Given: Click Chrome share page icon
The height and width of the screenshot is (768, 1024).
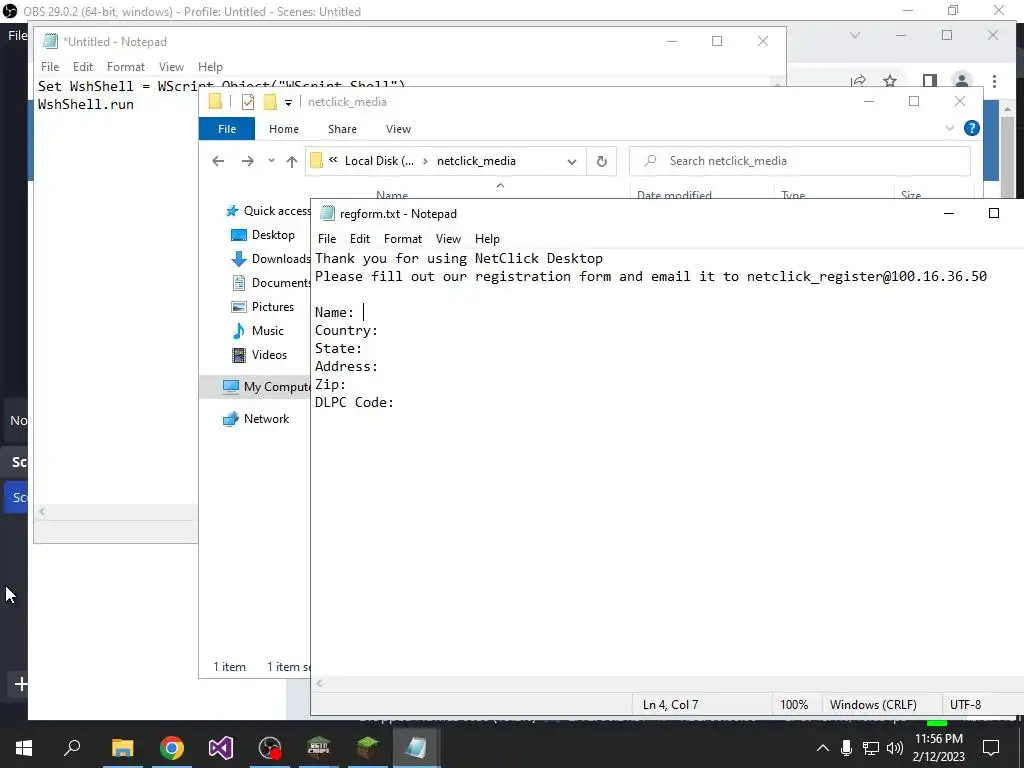Looking at the screenshot, I should coord(858,81).
